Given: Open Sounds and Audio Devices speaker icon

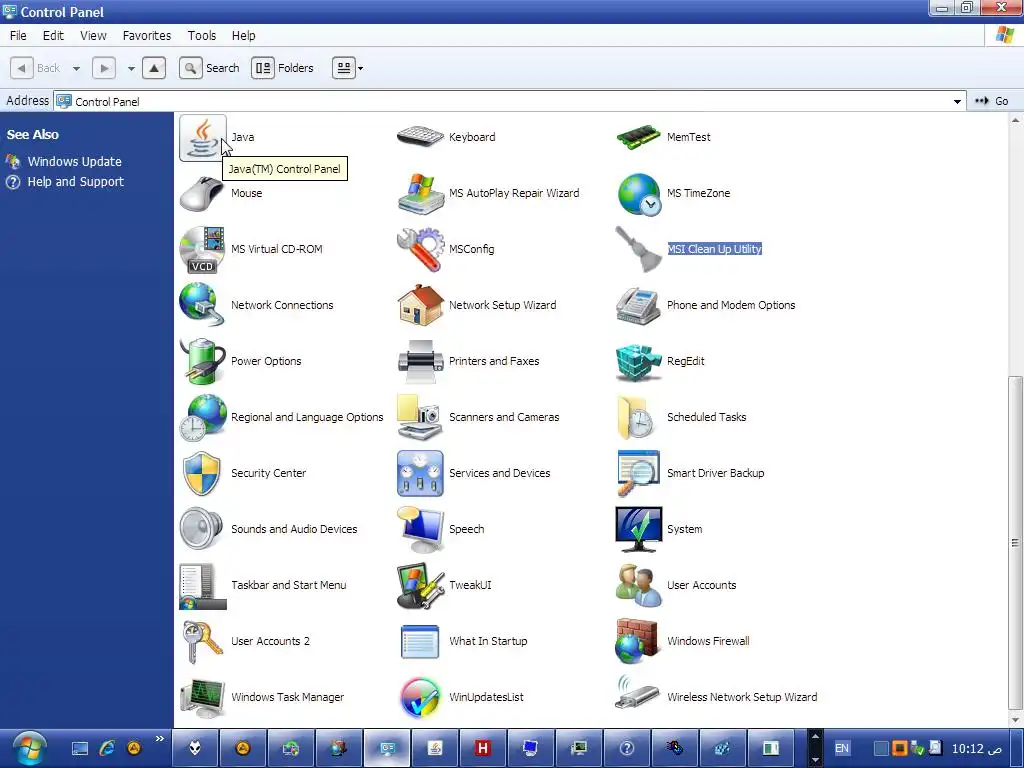Looking at the screenshot, I should click(202, 529).
